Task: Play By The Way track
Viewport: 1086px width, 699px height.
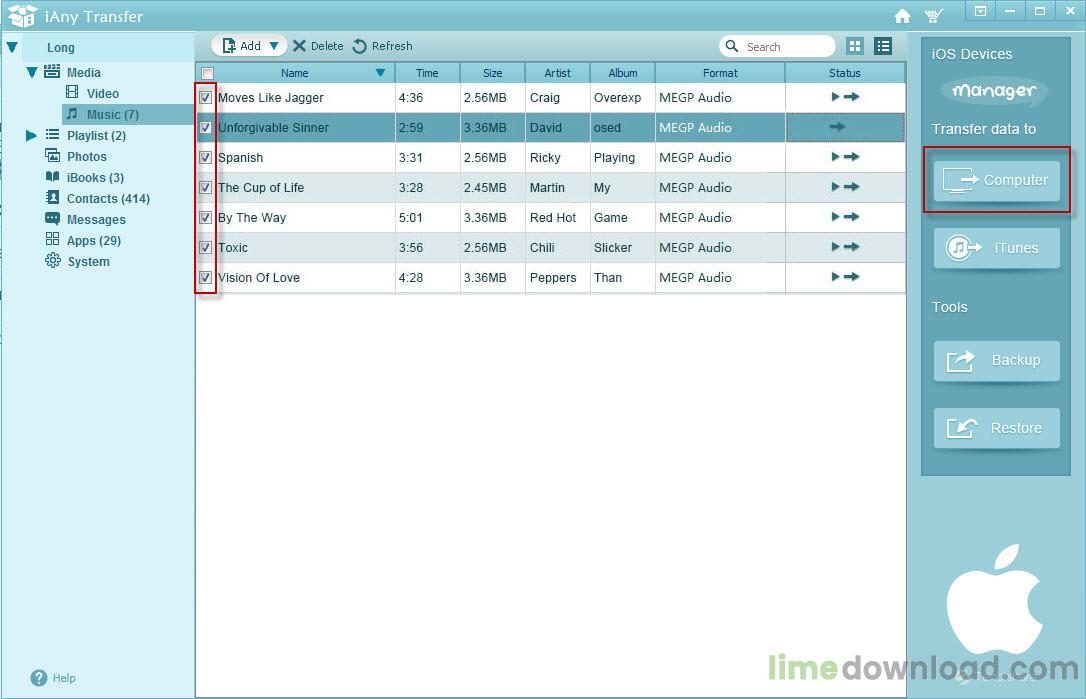Action: tap(835, 217)
